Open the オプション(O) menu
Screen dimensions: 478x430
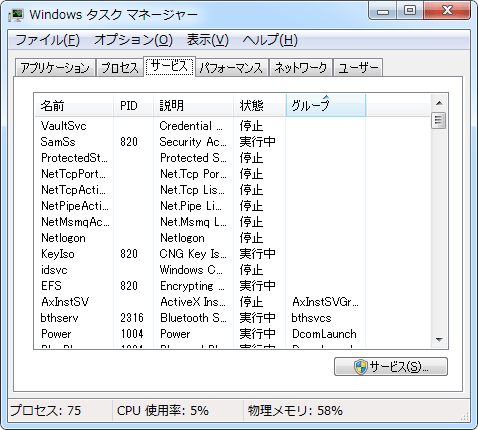point(133,40)
